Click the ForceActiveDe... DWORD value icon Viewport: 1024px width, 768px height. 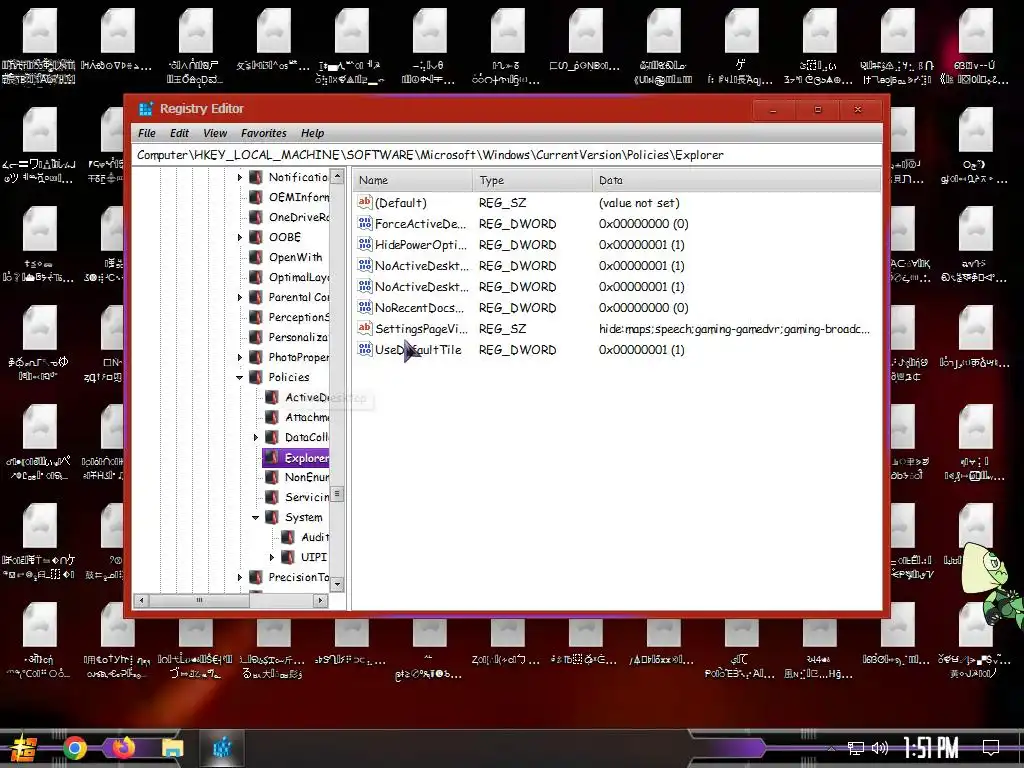tap(364, 223)
